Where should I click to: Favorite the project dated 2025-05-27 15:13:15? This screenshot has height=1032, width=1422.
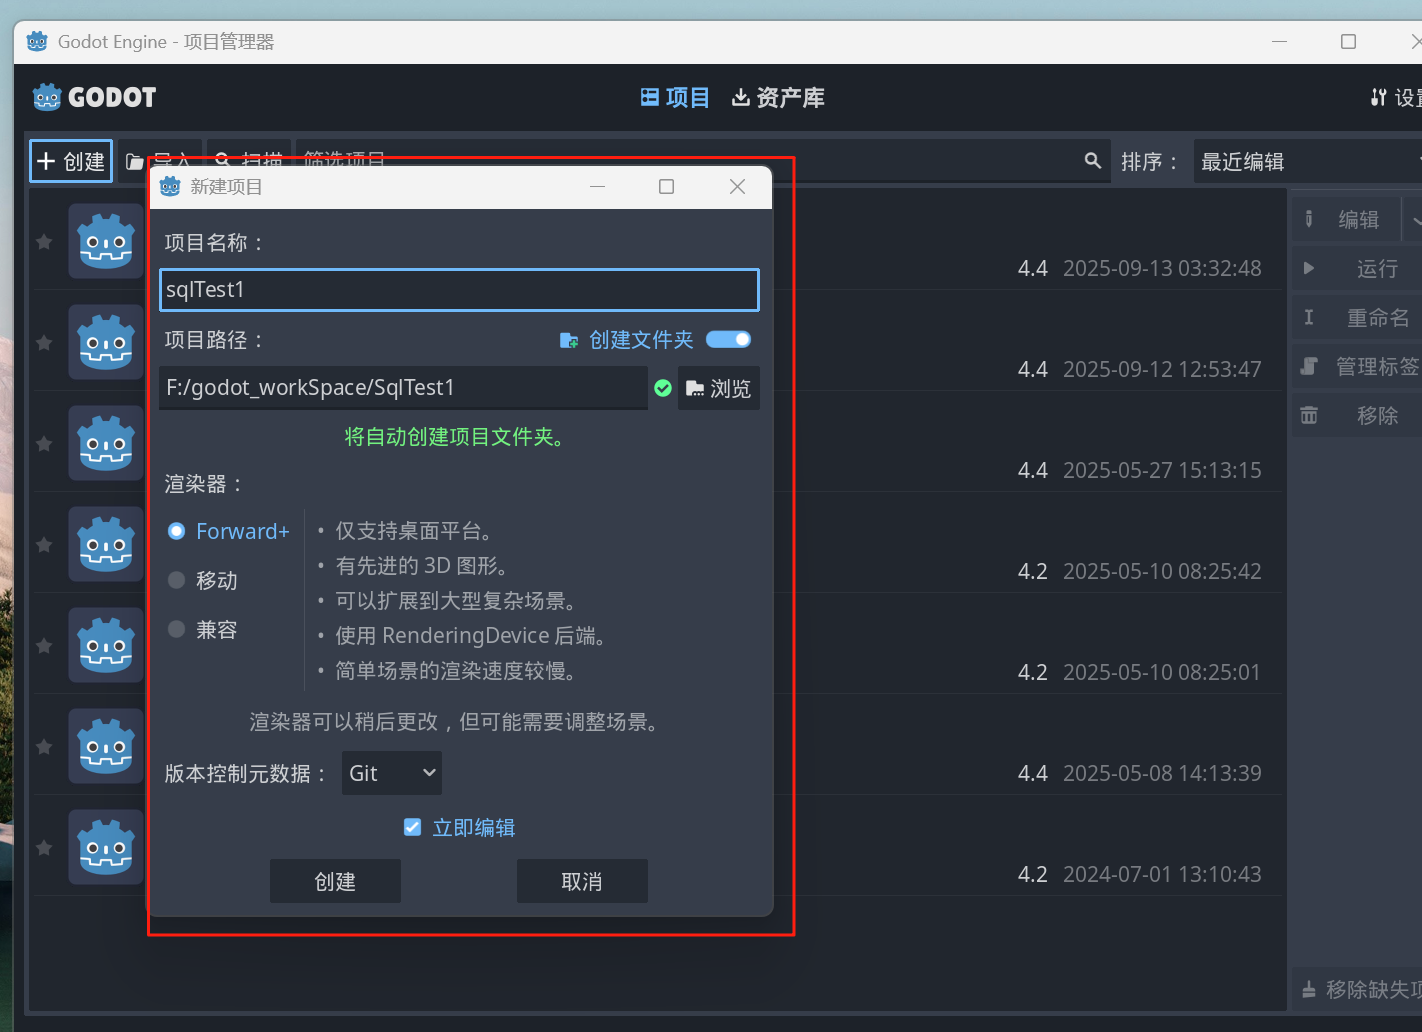pos(44,444)
